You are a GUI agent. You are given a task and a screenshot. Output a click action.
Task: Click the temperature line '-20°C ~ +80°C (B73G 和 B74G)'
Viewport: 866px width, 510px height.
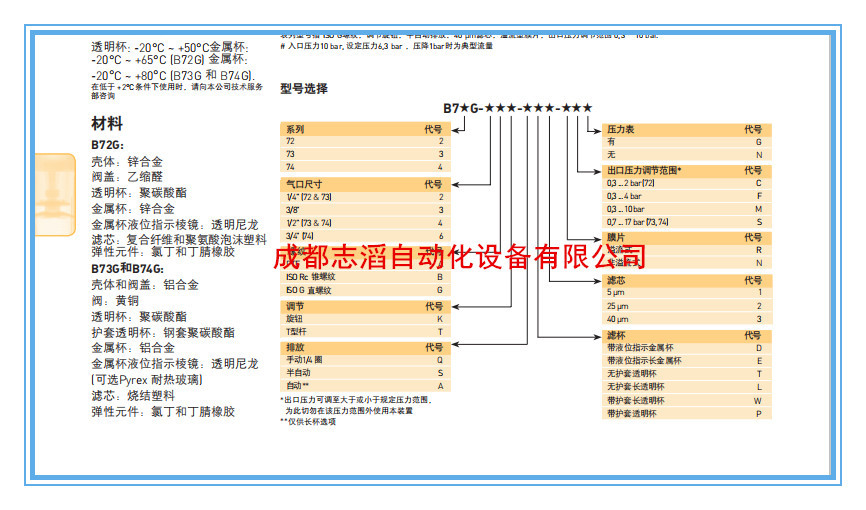coord(173,75)
